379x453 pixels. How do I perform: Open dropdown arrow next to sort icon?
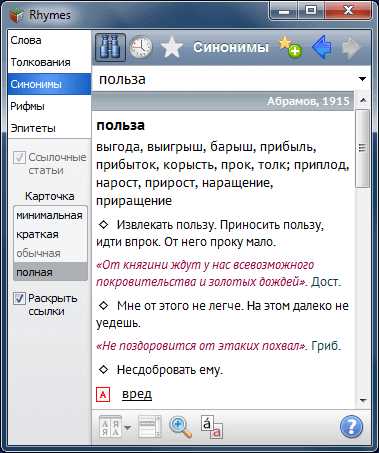click(128, 428)
